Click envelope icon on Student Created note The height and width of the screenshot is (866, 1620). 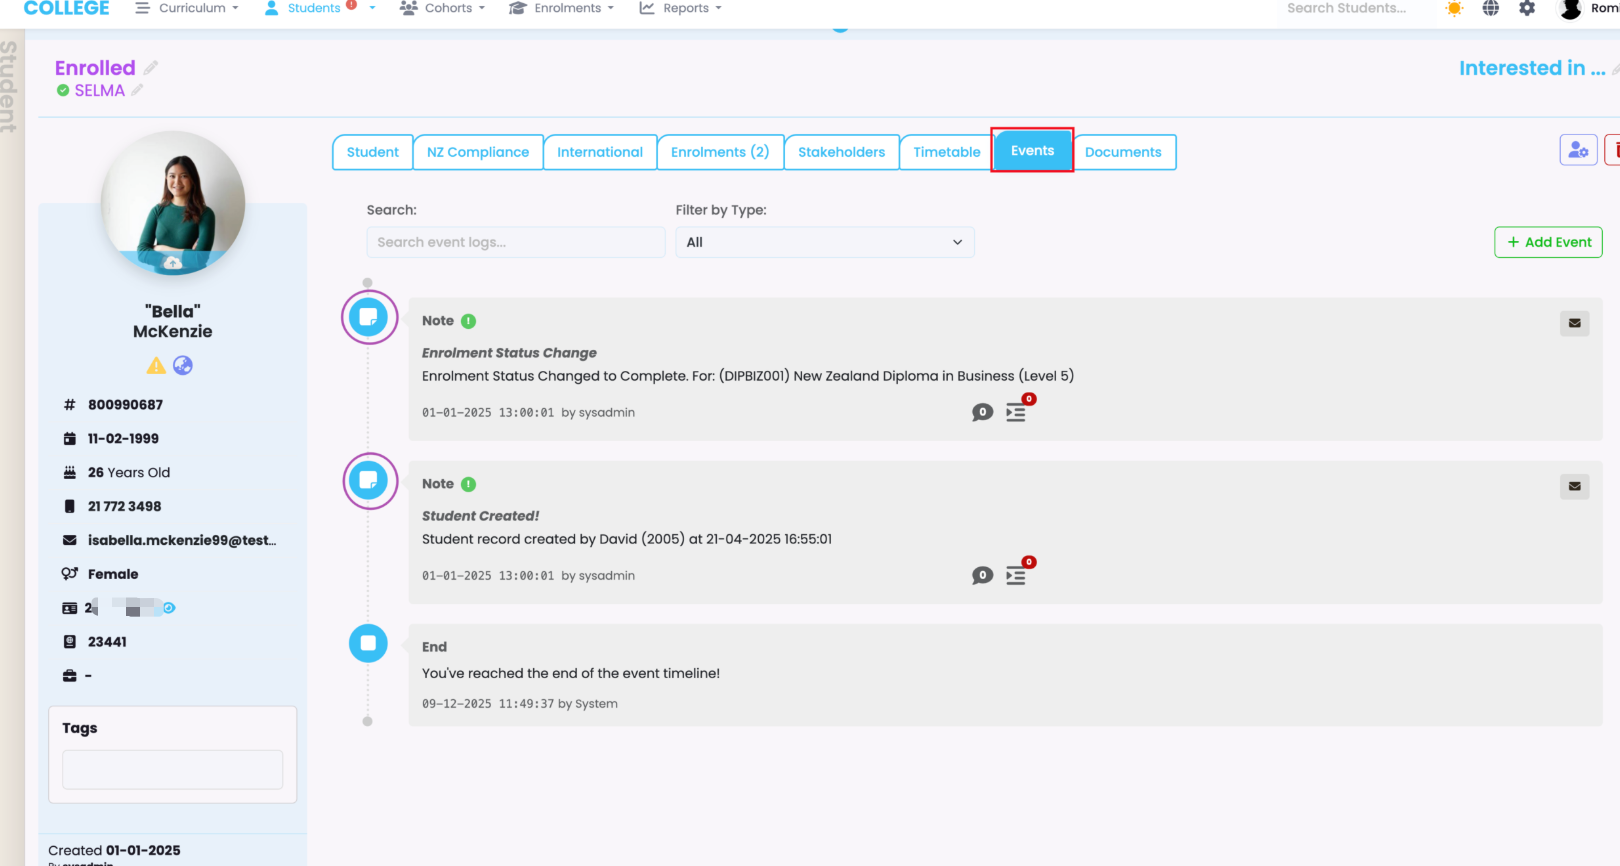tap(1574, 486)
